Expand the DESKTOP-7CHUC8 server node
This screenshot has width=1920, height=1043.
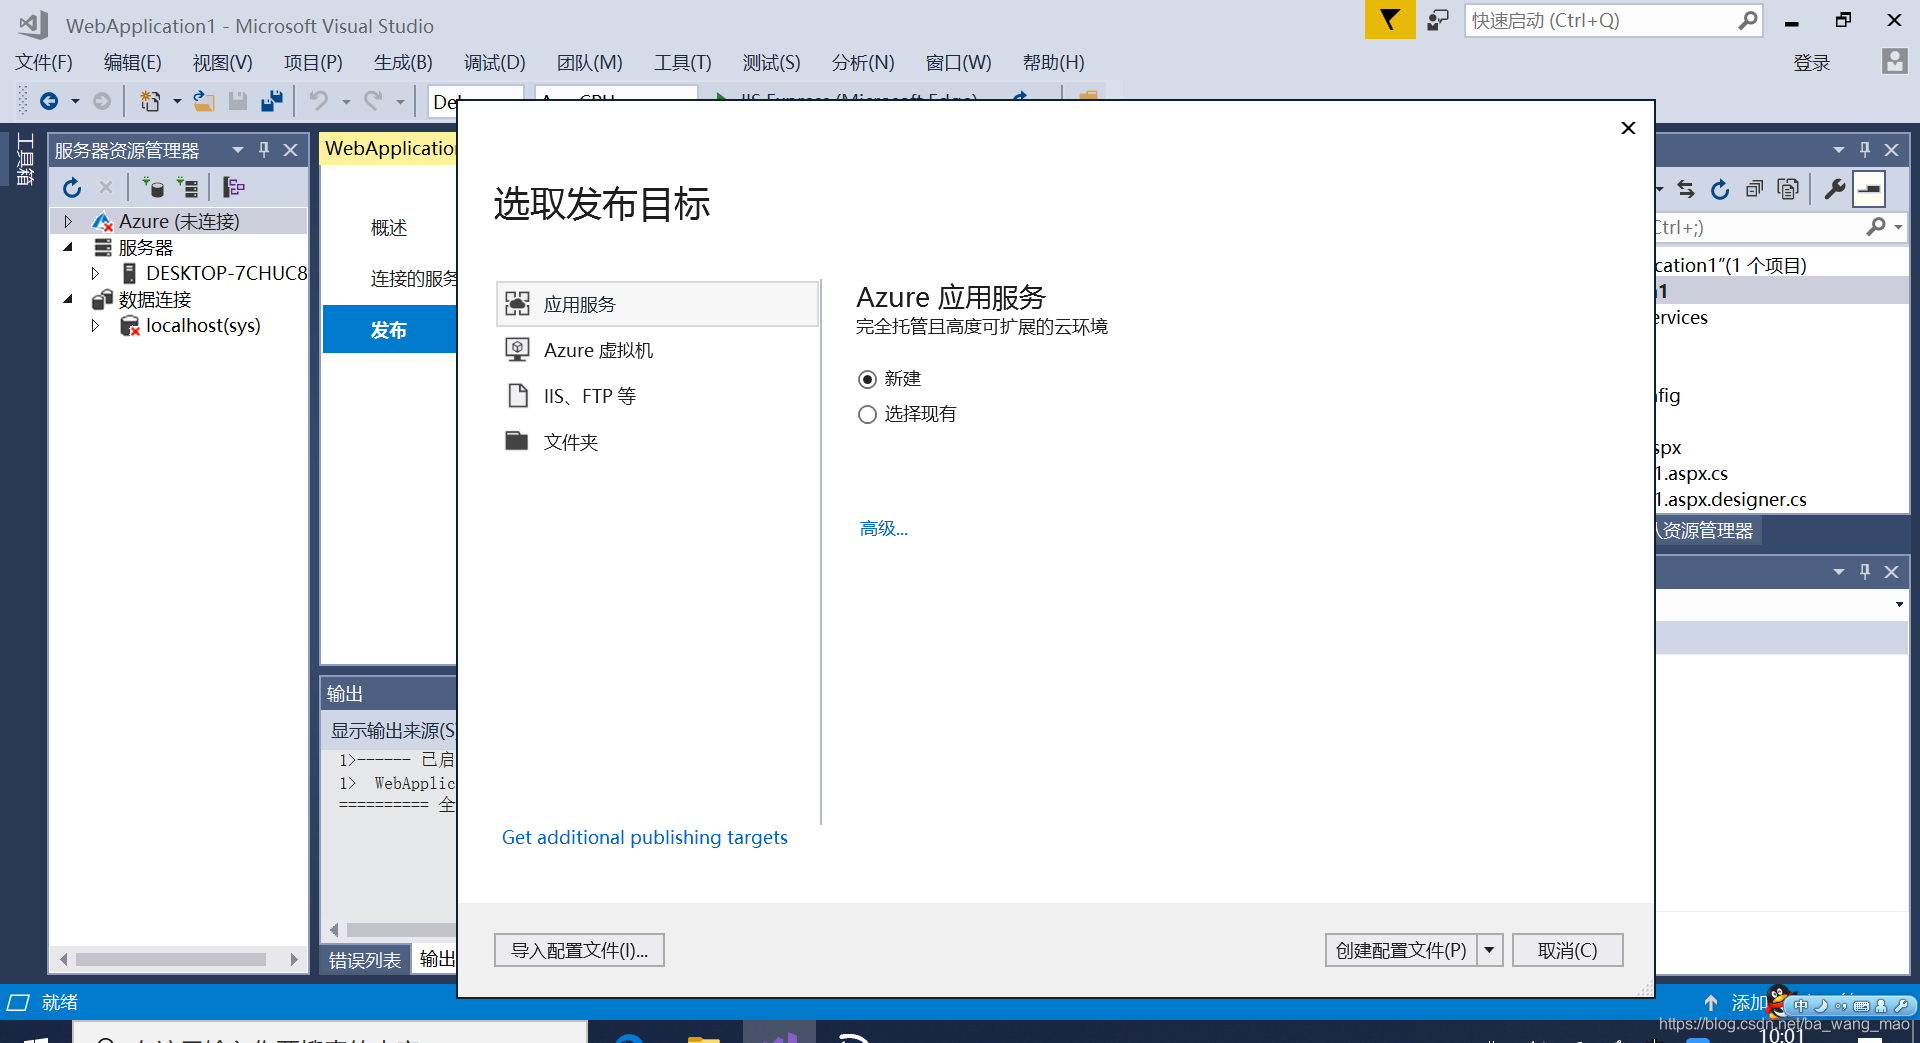point(95,273)
